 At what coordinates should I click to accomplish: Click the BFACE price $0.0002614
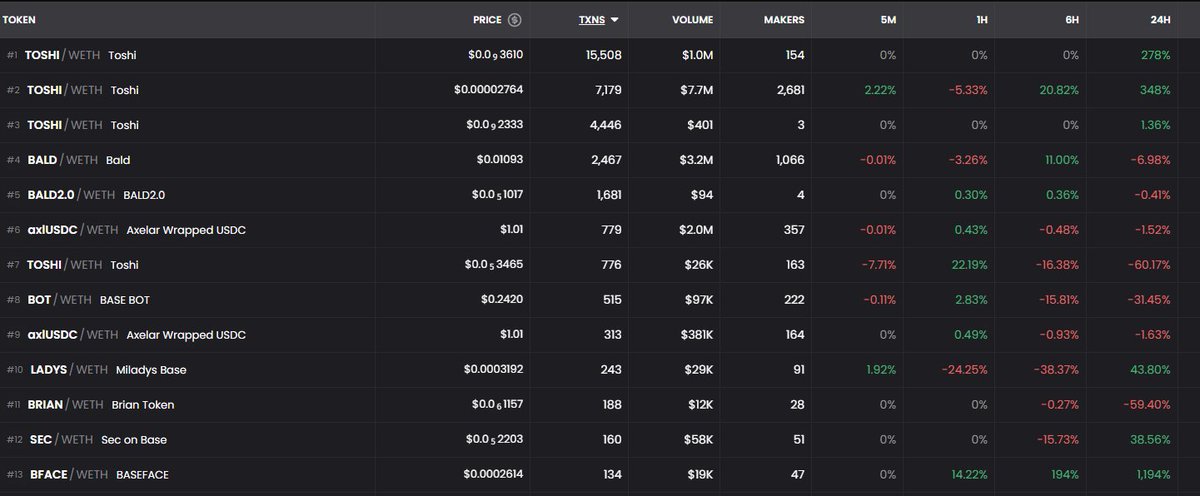point(493,475)
